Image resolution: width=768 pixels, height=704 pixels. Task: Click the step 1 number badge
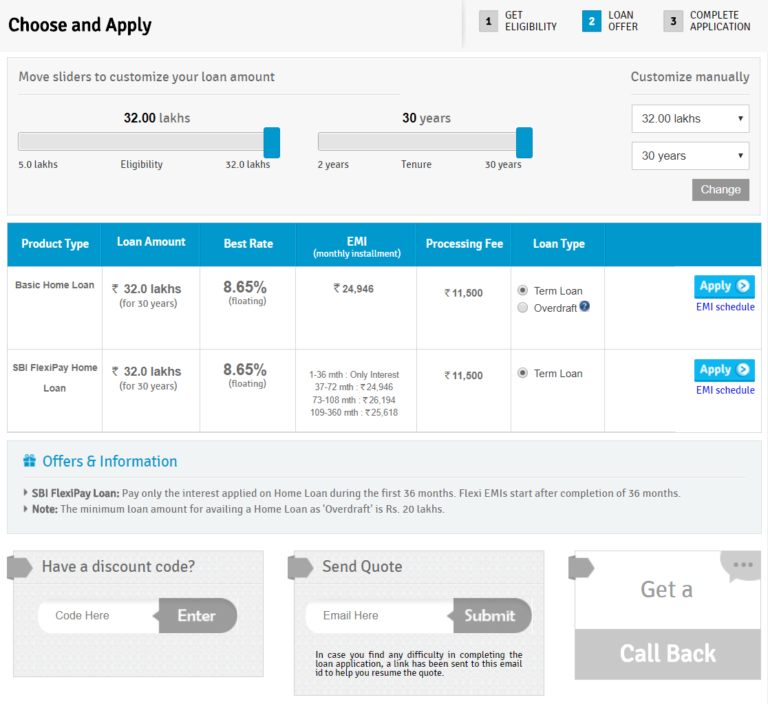click(x=488, y=21)
